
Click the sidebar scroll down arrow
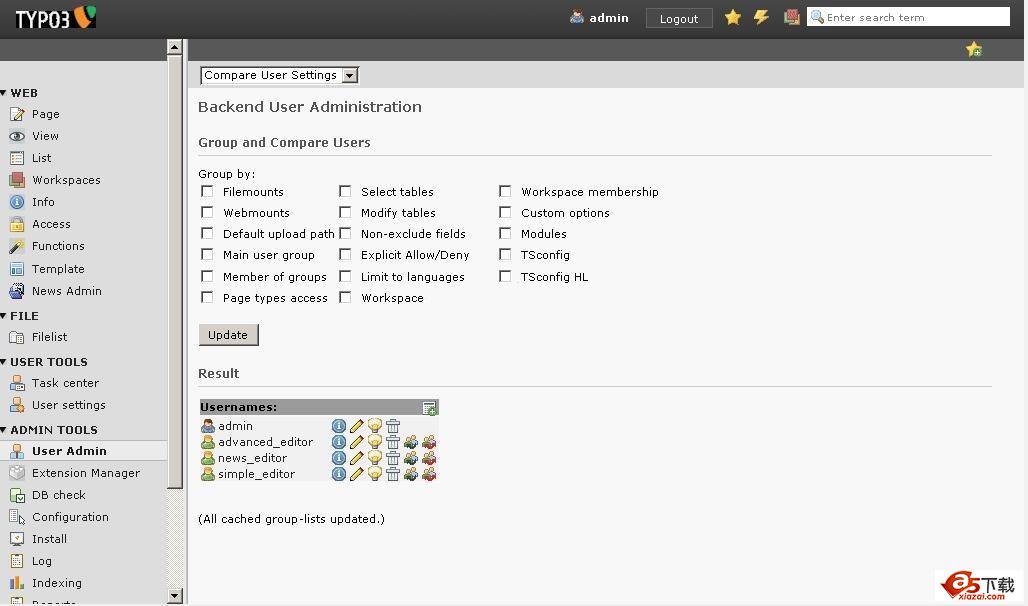174,596
